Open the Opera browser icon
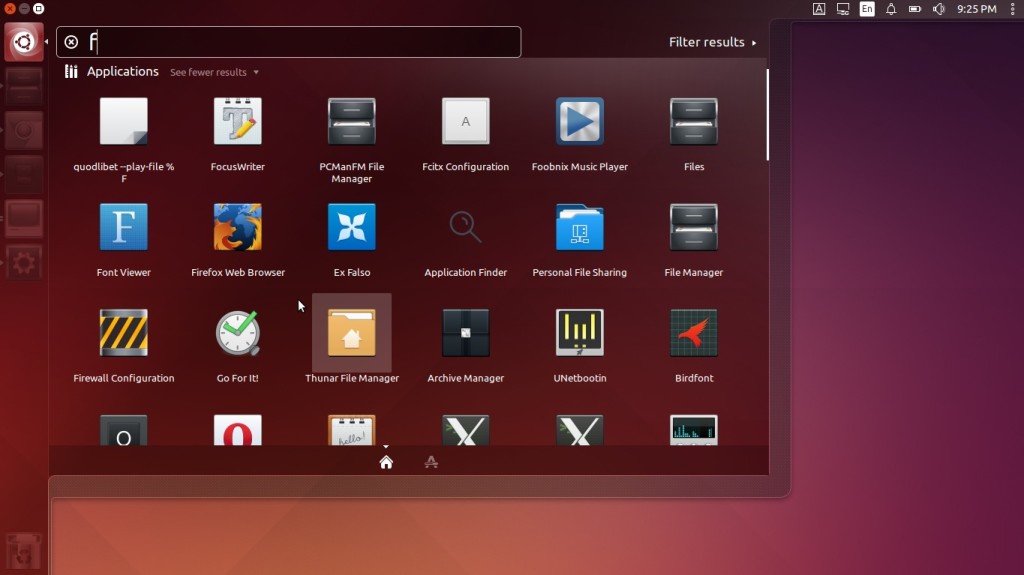This screenshot has height=575, width=1024. click(x=238, y=430)
